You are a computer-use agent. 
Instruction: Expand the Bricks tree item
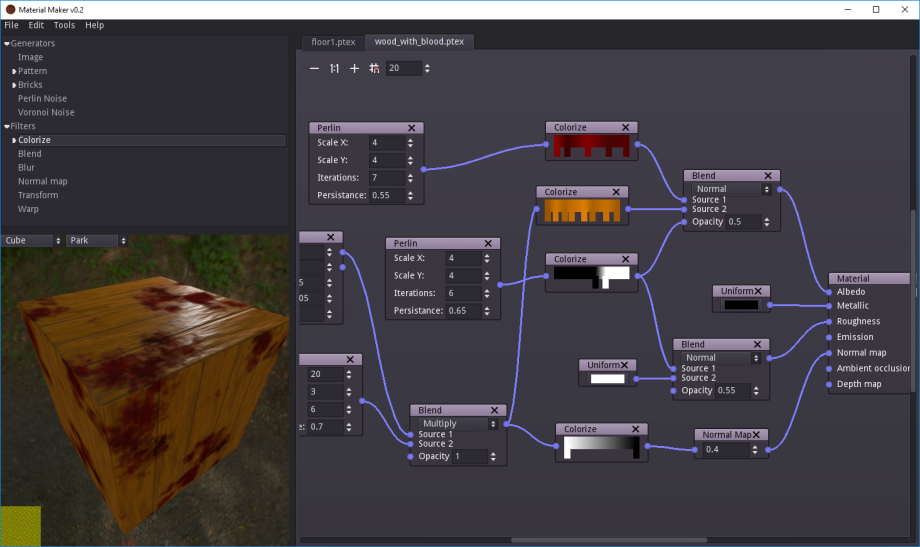(x=14, y=85)
